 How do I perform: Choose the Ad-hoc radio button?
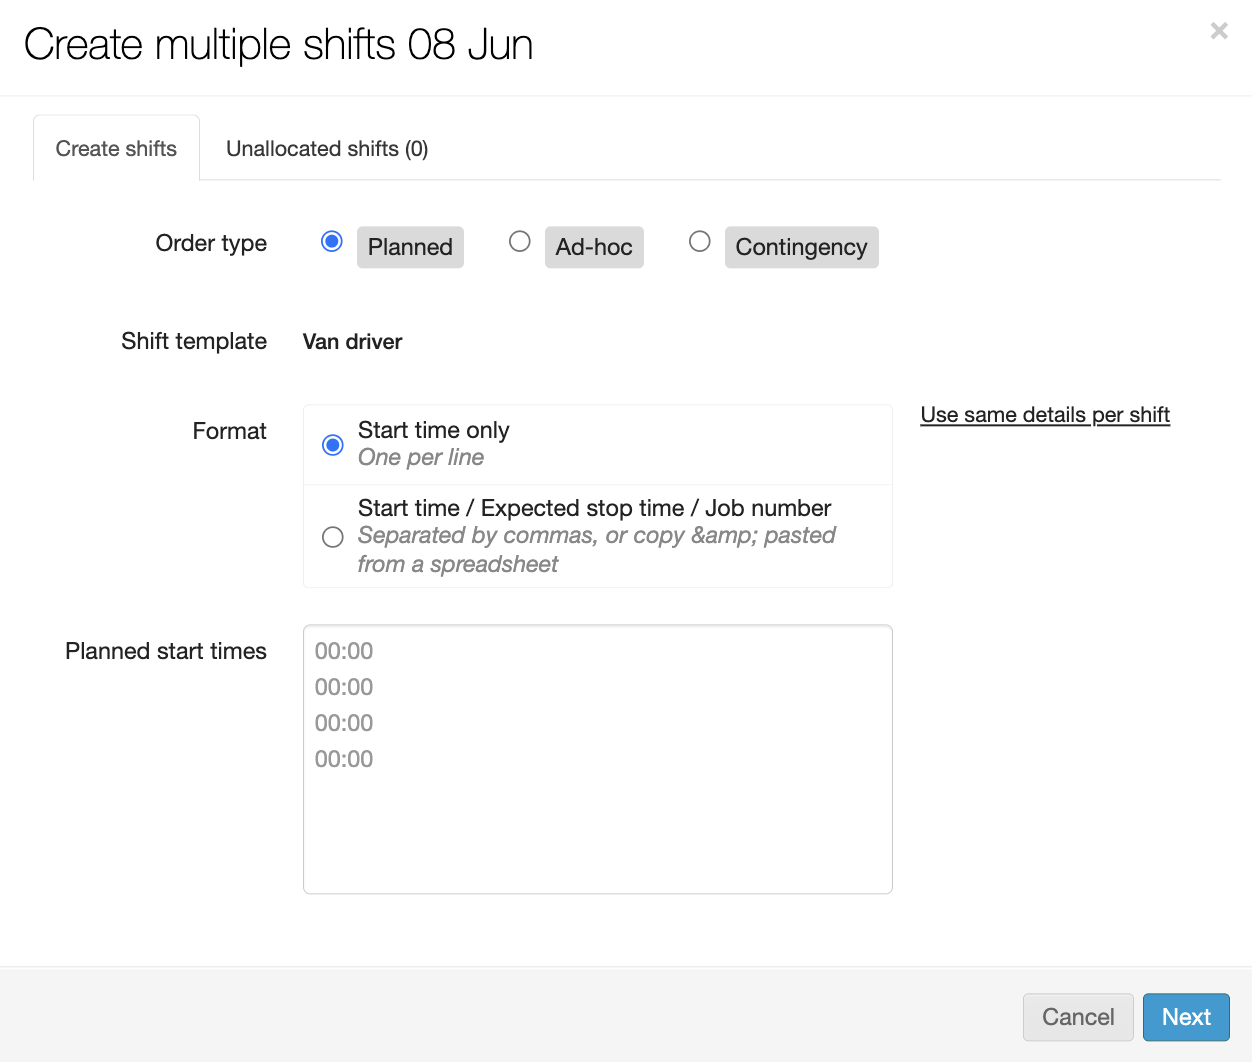click(x=520, y=242)
